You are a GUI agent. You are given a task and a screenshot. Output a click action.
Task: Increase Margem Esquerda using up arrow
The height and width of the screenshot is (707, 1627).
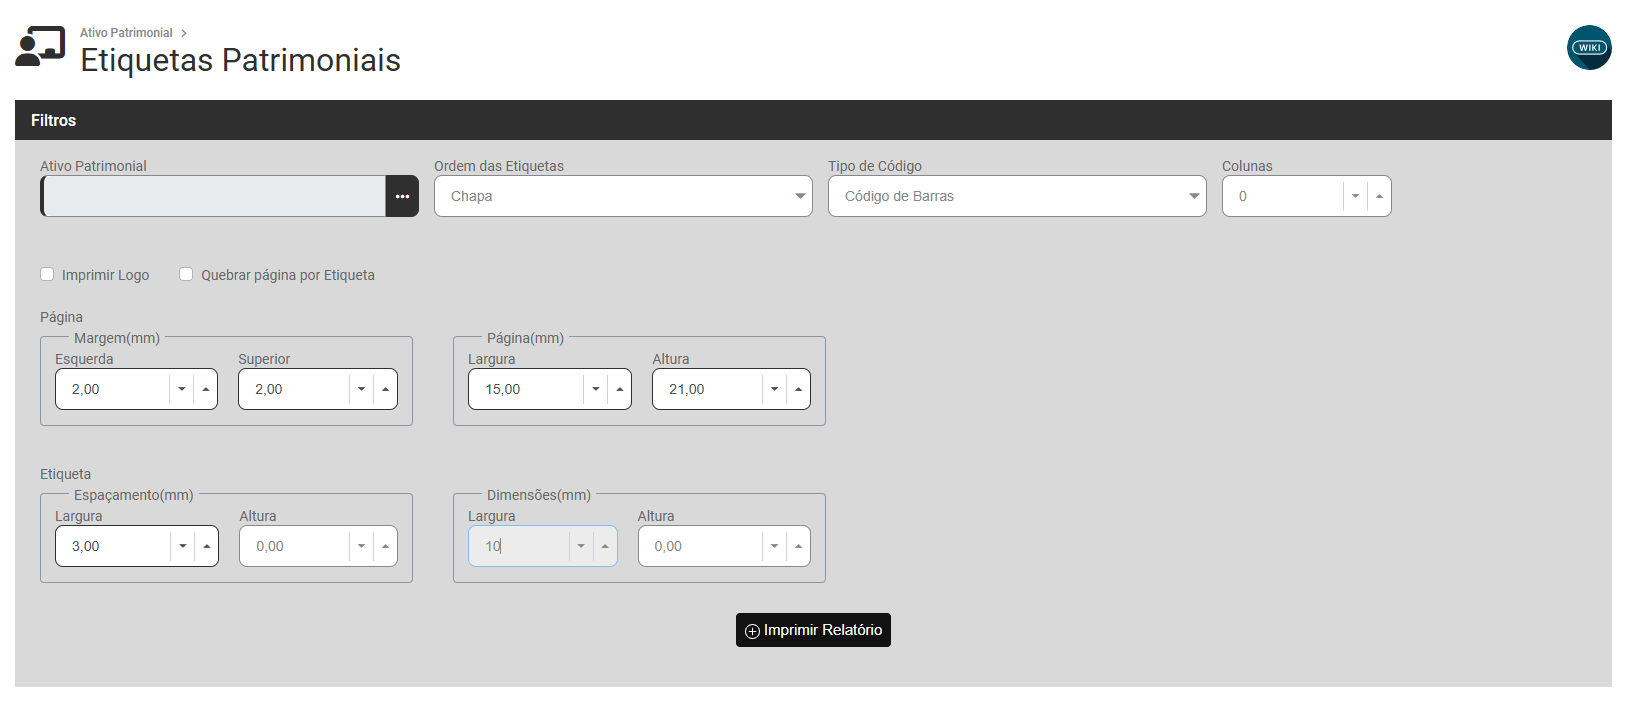206,390
